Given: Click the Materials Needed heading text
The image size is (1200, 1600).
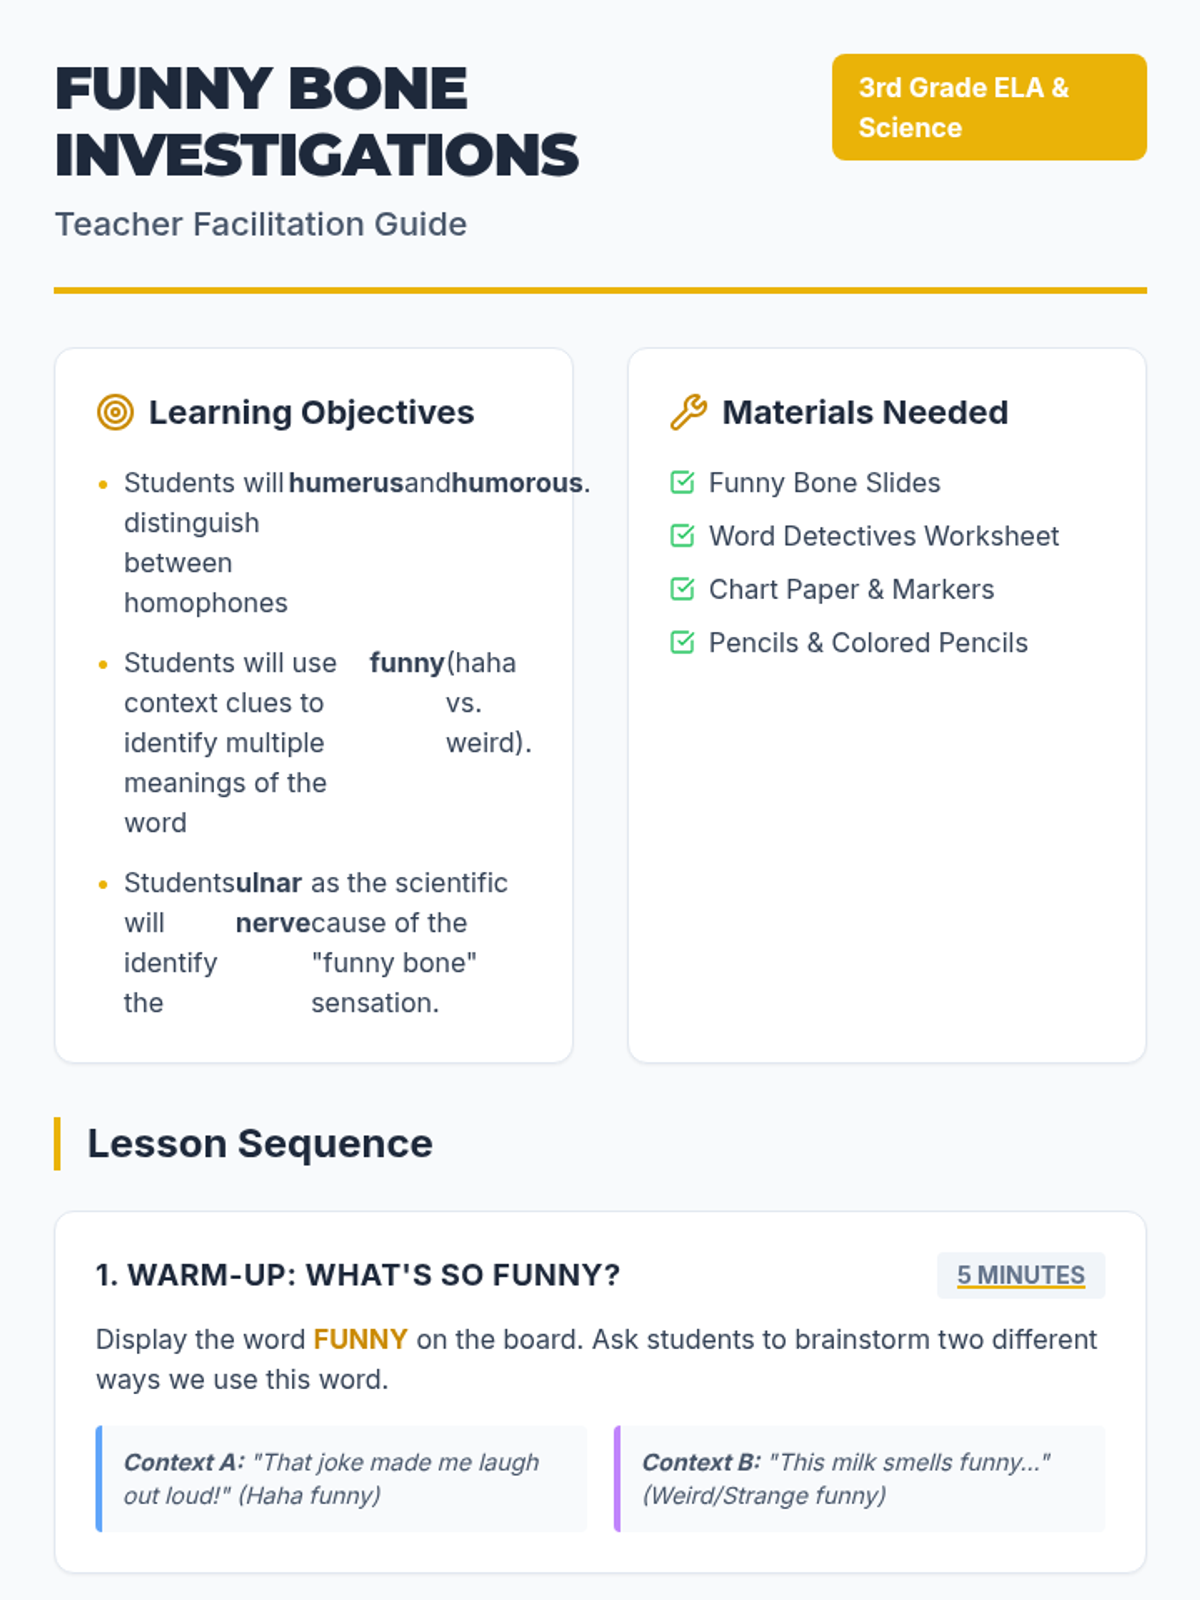Looking at the screenshot, I should (x=865, y=412).
